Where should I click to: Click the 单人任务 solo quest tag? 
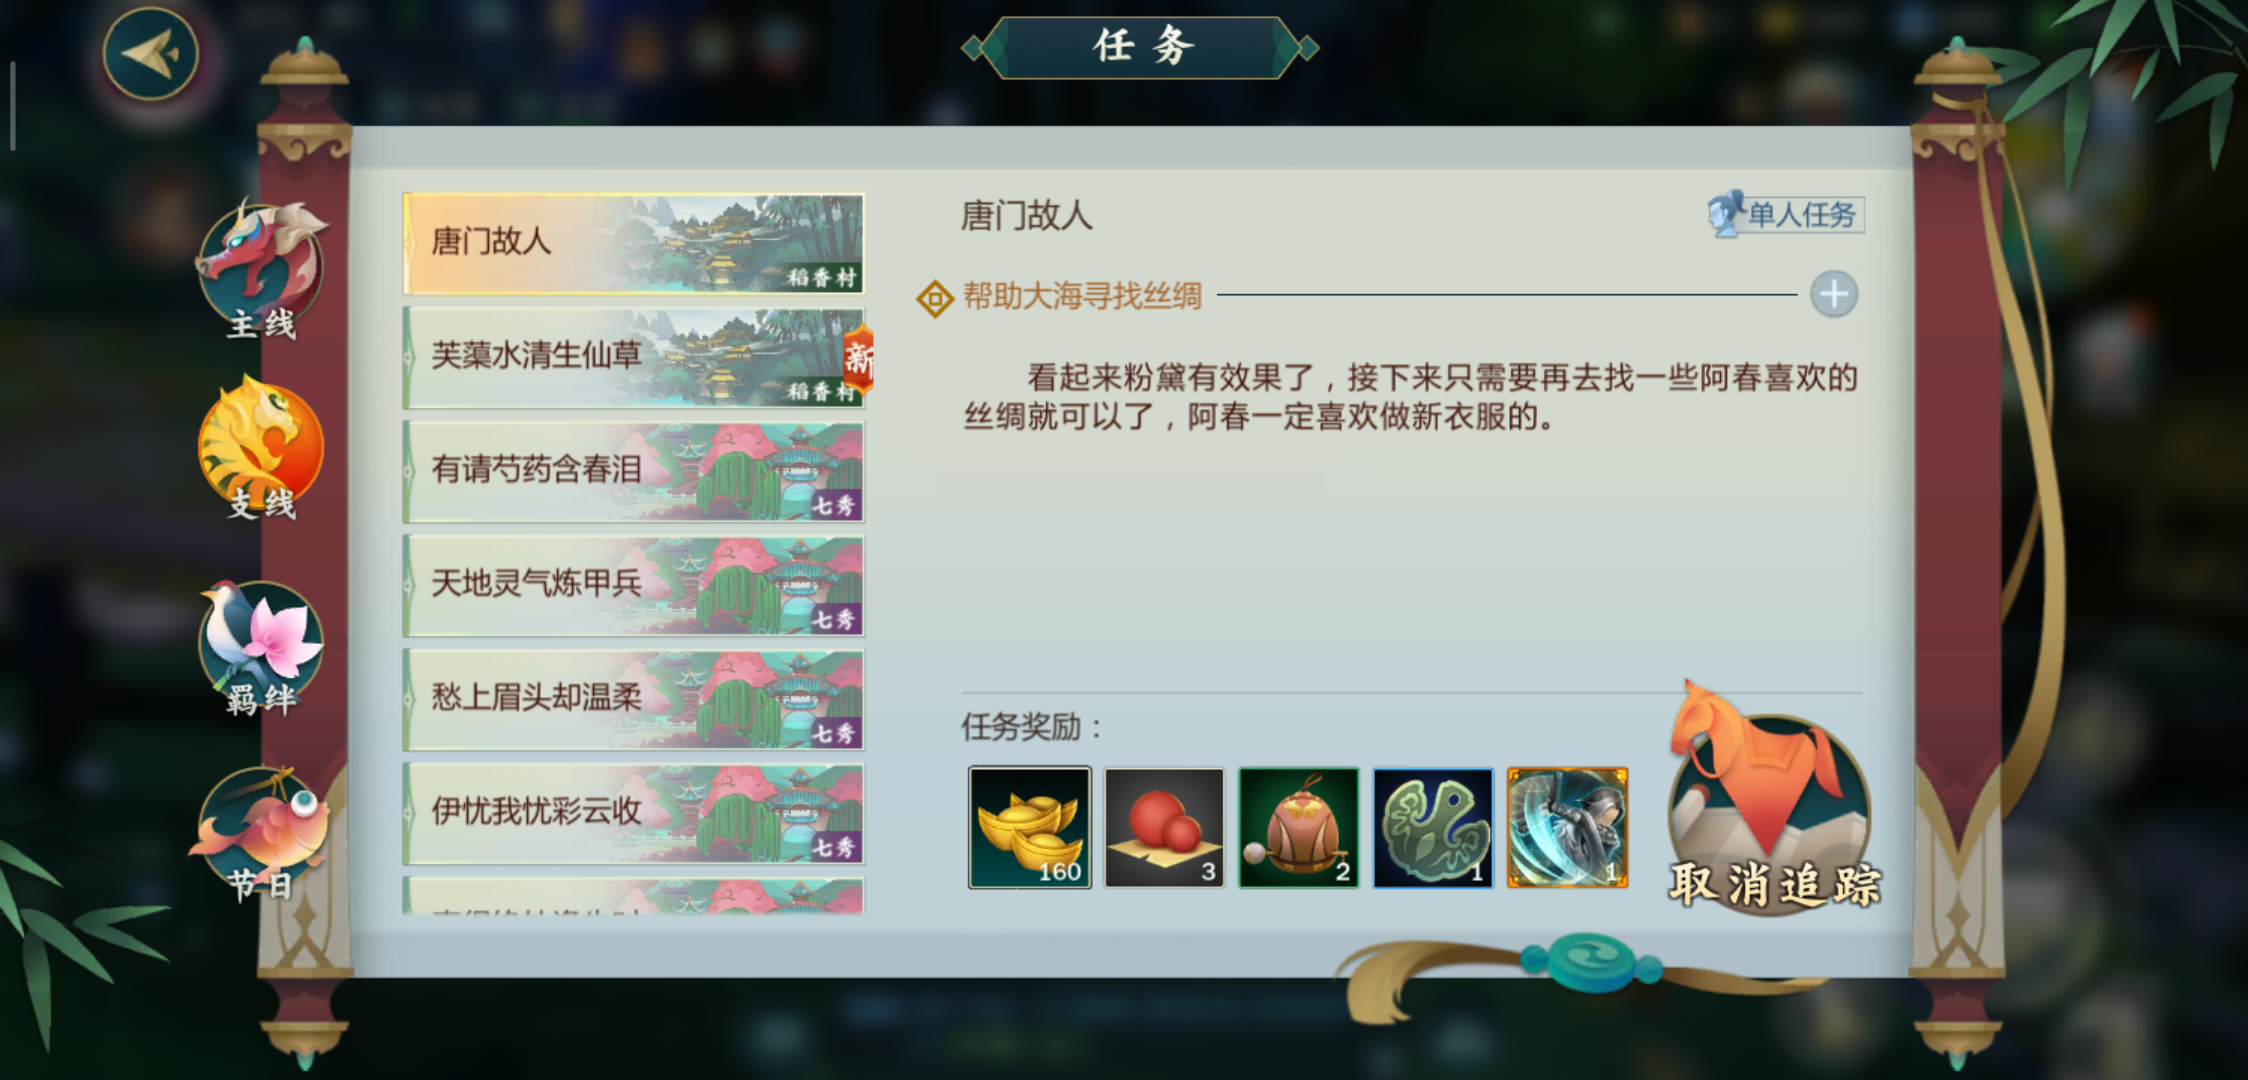click(1786, 214)
